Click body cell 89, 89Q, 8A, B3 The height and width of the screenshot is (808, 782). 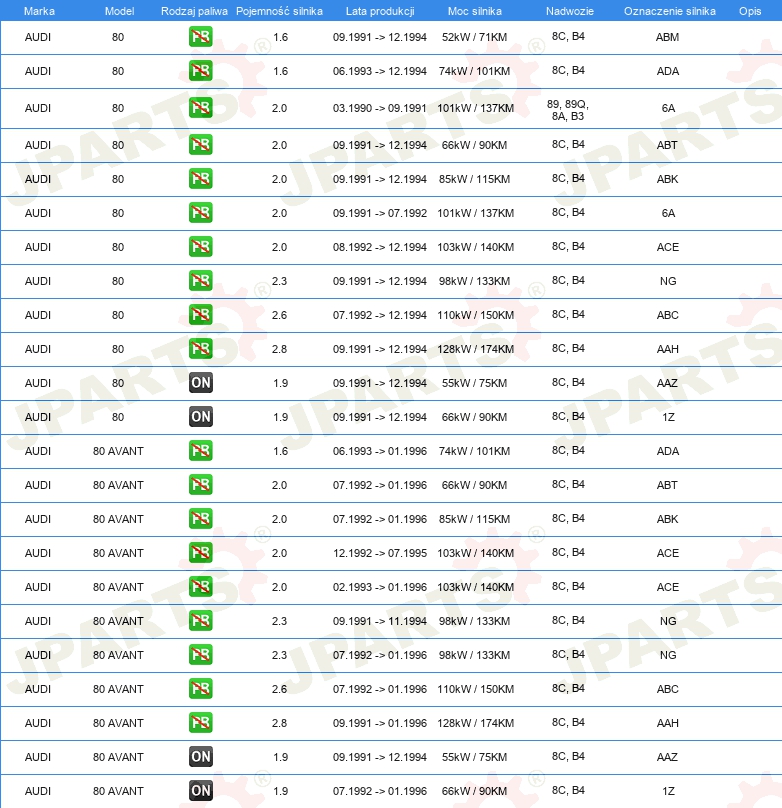tap(568, 110)
